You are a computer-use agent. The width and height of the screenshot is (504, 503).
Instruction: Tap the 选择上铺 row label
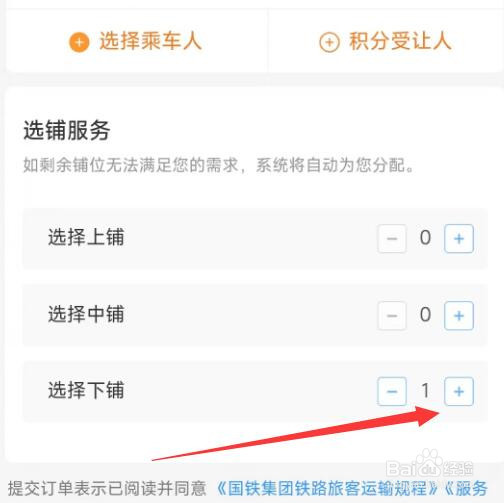[x=86, y=237]
